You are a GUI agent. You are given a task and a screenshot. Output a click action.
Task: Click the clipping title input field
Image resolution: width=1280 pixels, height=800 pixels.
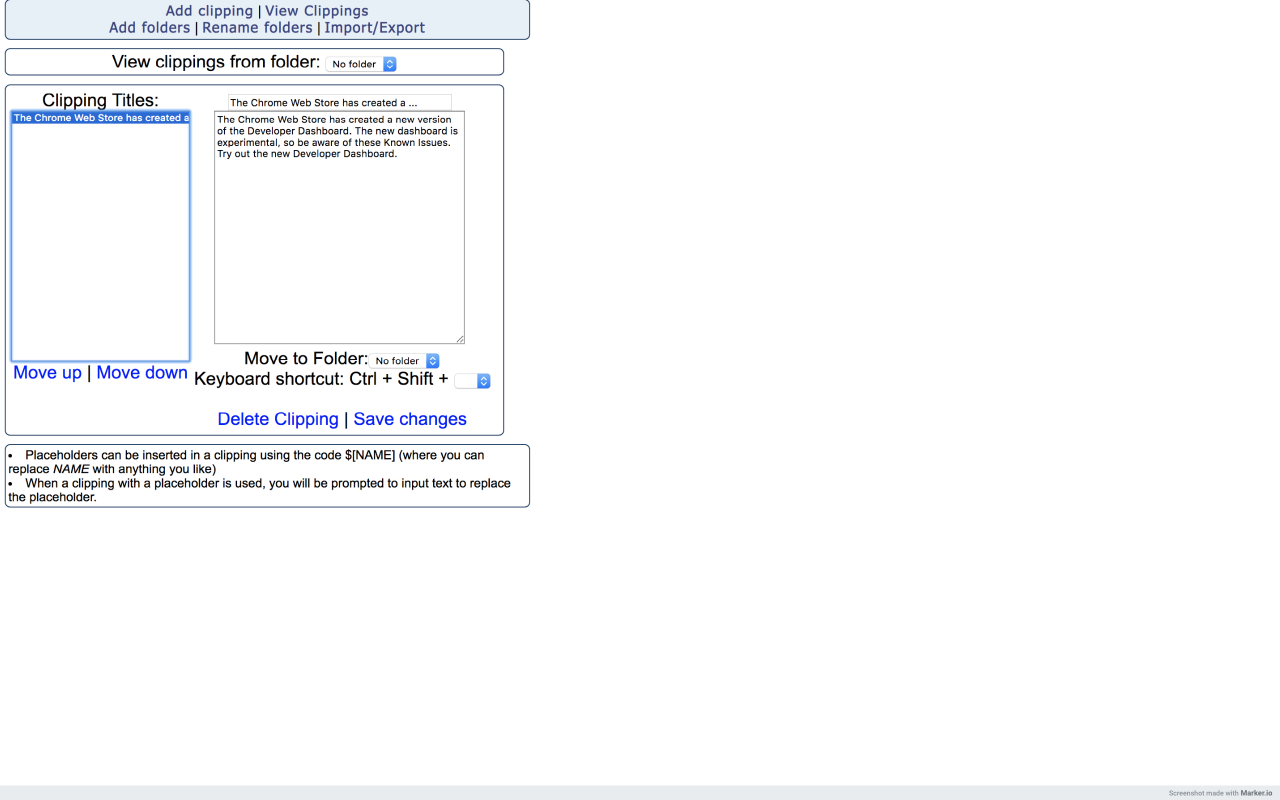(x=339, y=102)
